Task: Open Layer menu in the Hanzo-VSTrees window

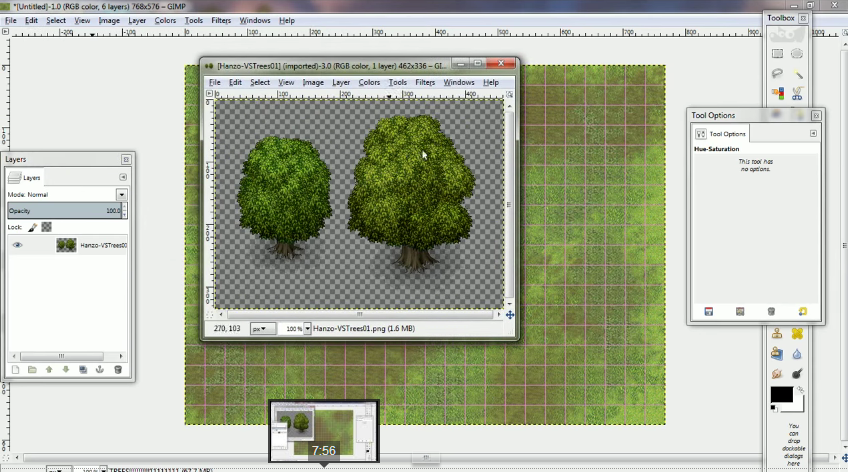Action: click(x=341, y=82)
